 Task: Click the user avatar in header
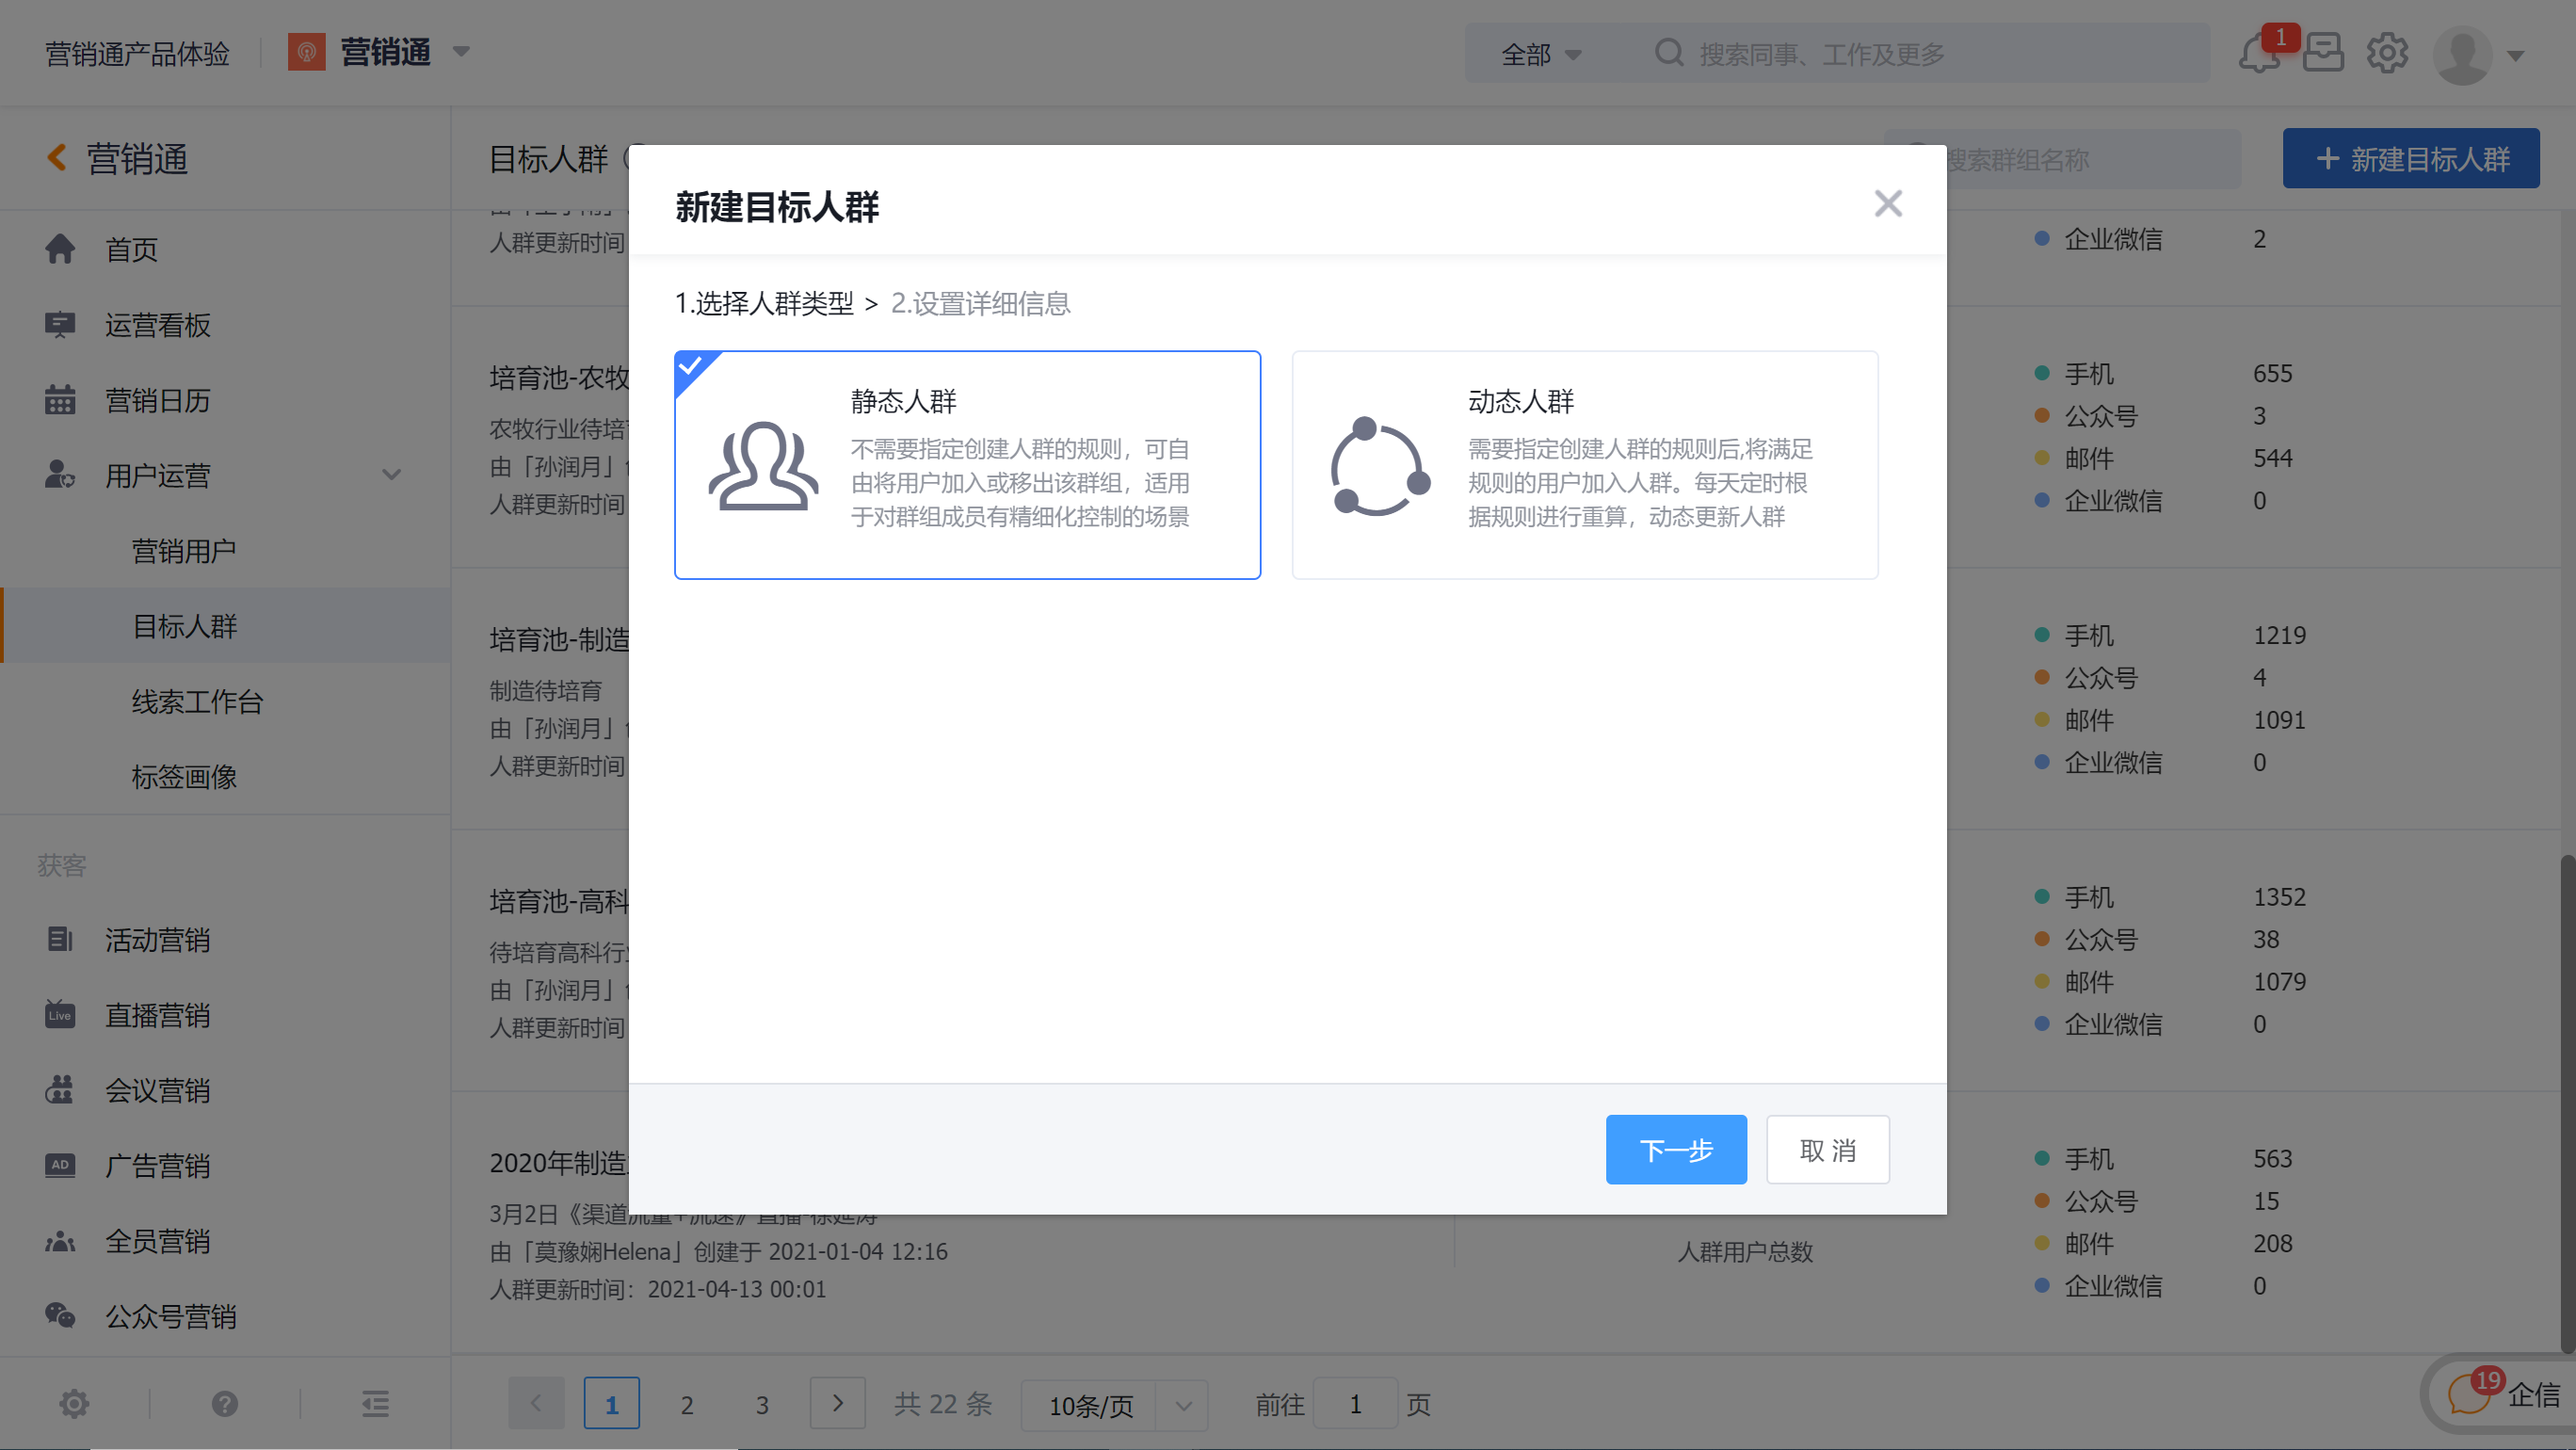2462,54
